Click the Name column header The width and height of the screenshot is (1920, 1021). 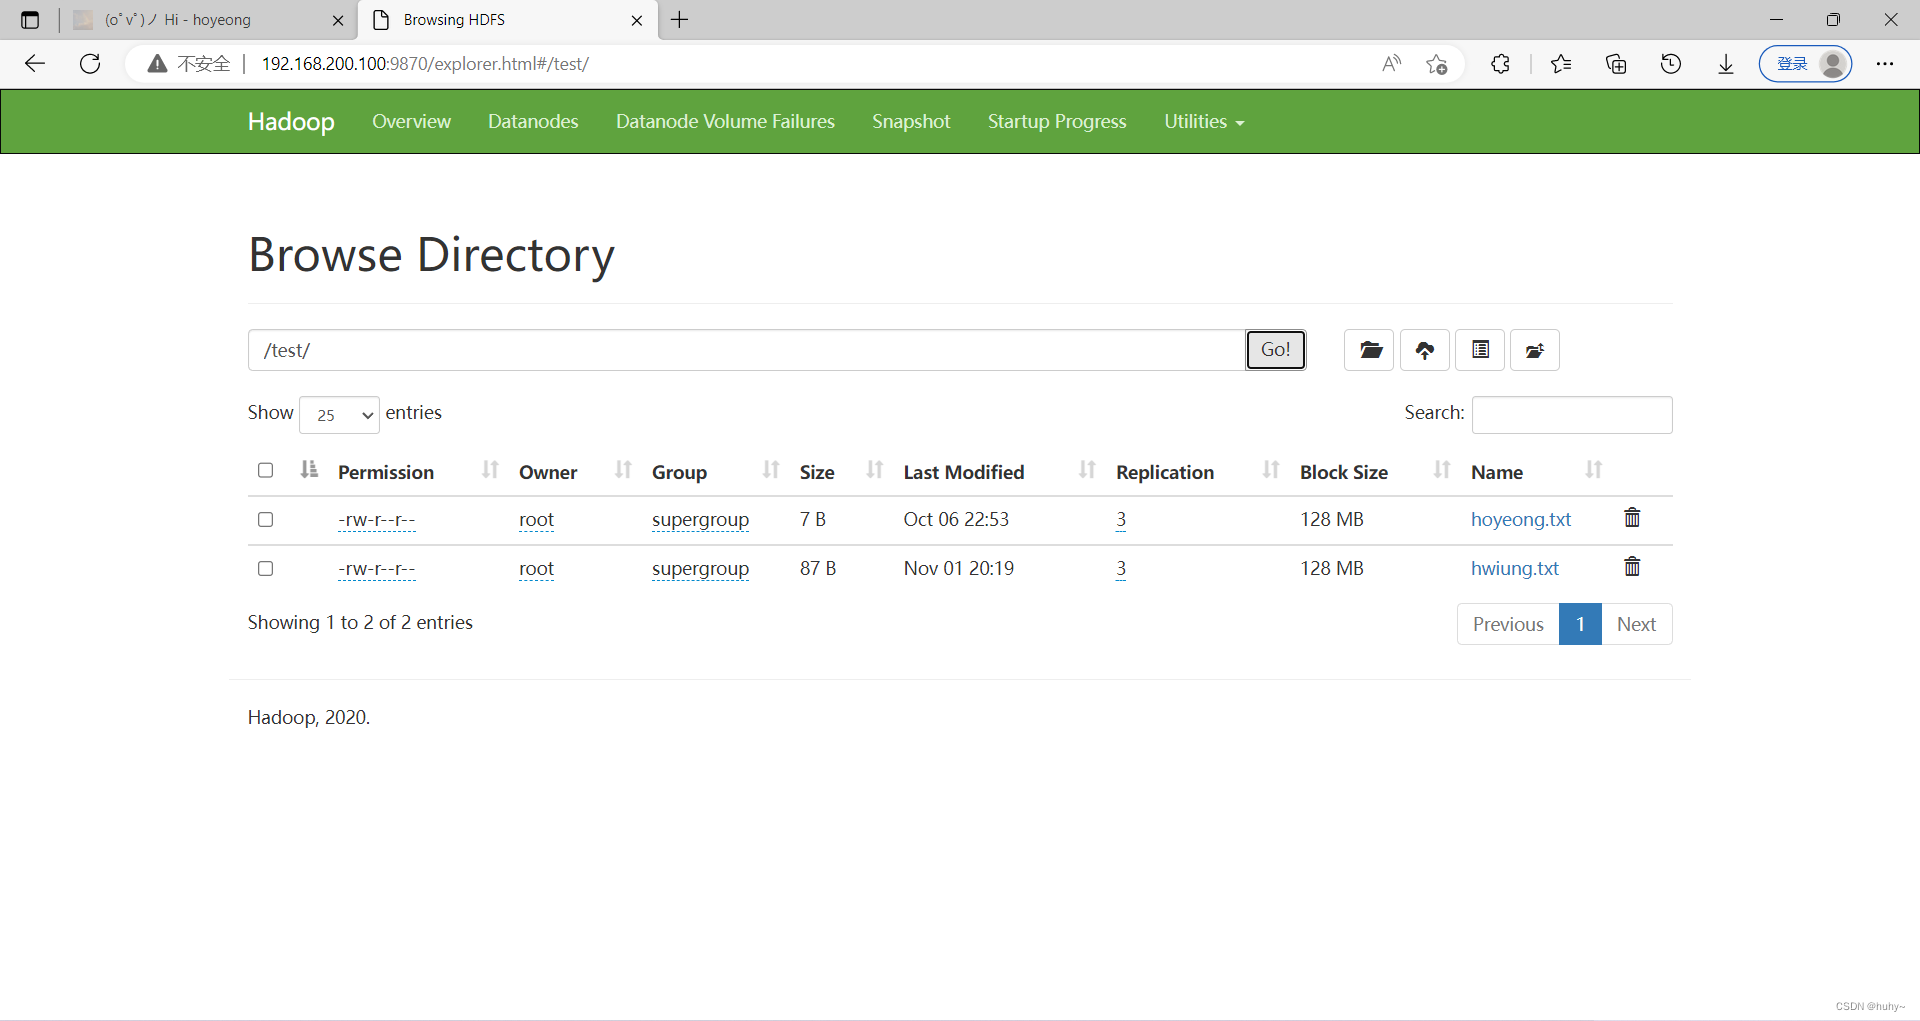1497,472
